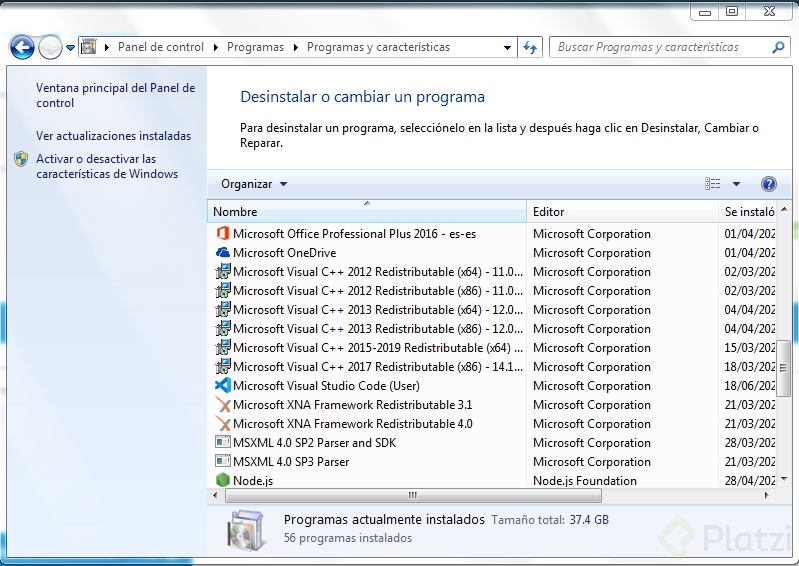Viewport: 799px width, 566px height.
Task: Click horizontal scrollbar left arrow
Action: (x=215, y=495)
